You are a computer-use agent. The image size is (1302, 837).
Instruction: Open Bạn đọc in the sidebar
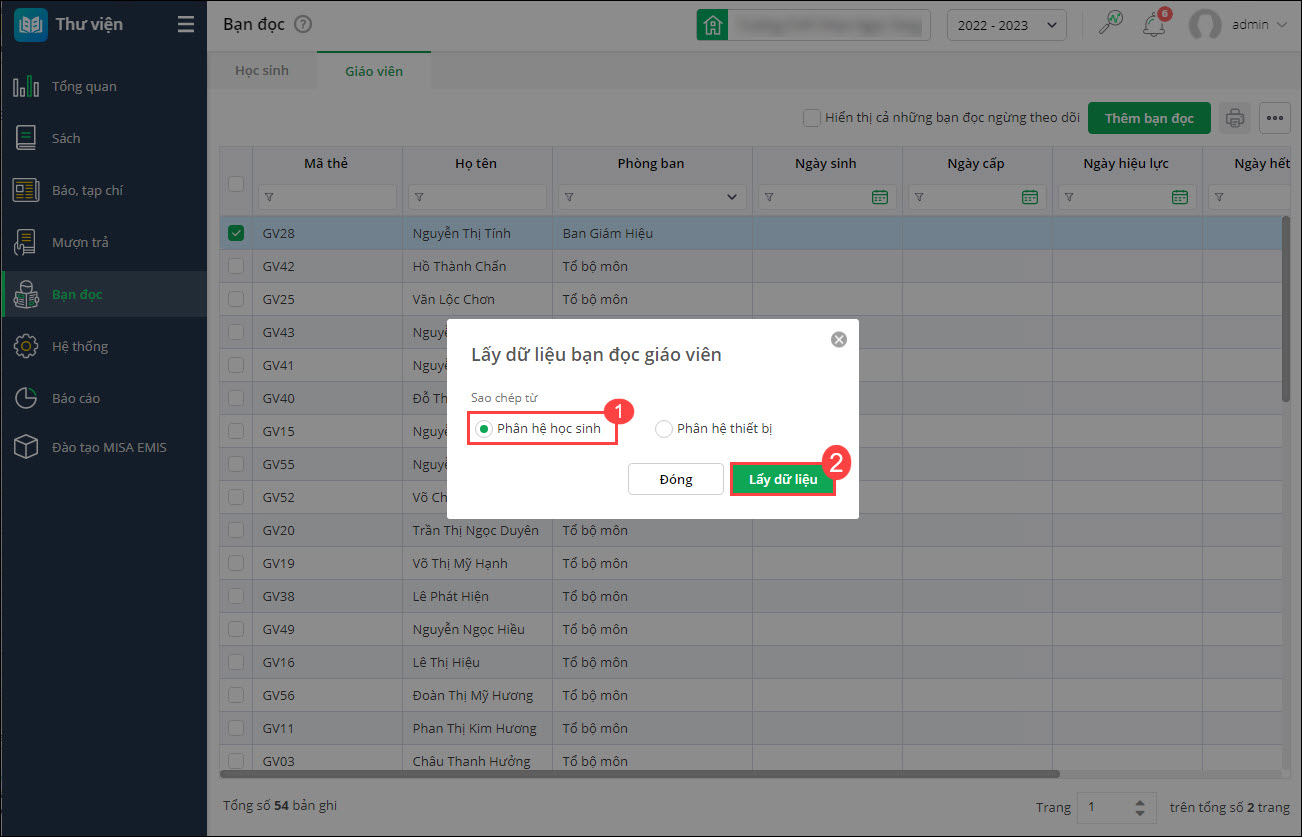[x=104, y=294]
